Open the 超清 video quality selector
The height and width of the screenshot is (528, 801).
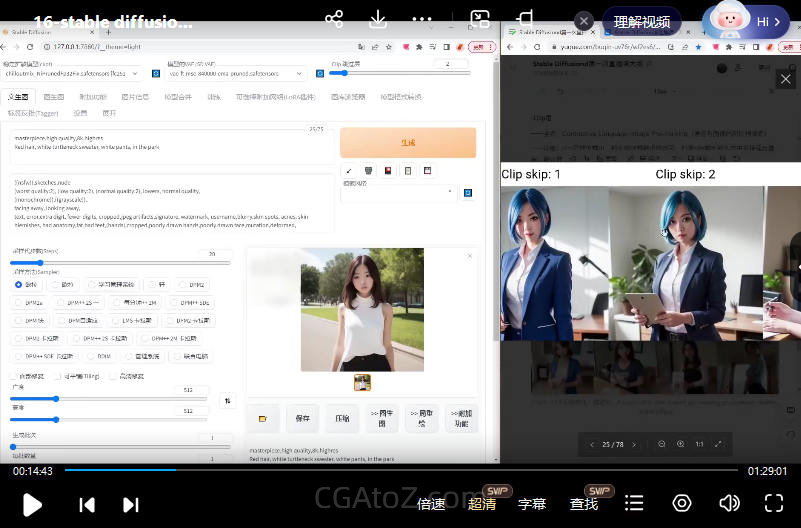[482, 504]
